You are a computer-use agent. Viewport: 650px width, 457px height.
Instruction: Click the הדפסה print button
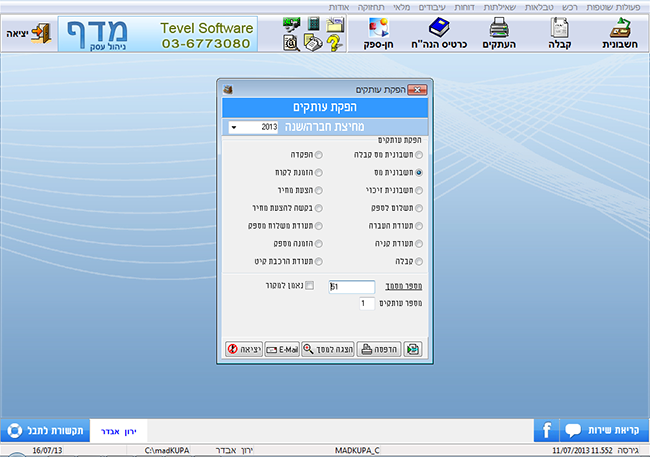coord(377,349)
